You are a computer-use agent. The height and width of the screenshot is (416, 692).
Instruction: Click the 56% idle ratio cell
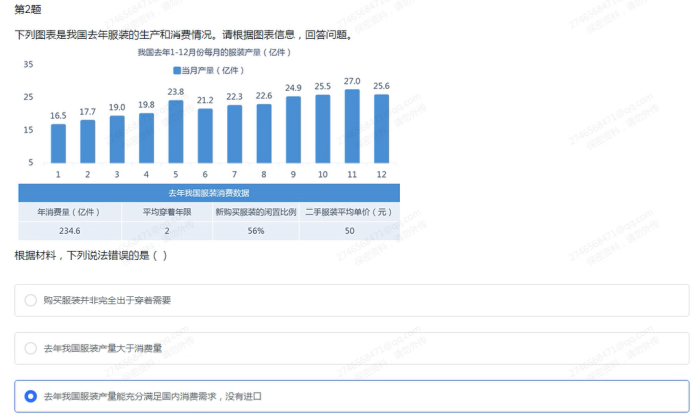tap(255, 230)
